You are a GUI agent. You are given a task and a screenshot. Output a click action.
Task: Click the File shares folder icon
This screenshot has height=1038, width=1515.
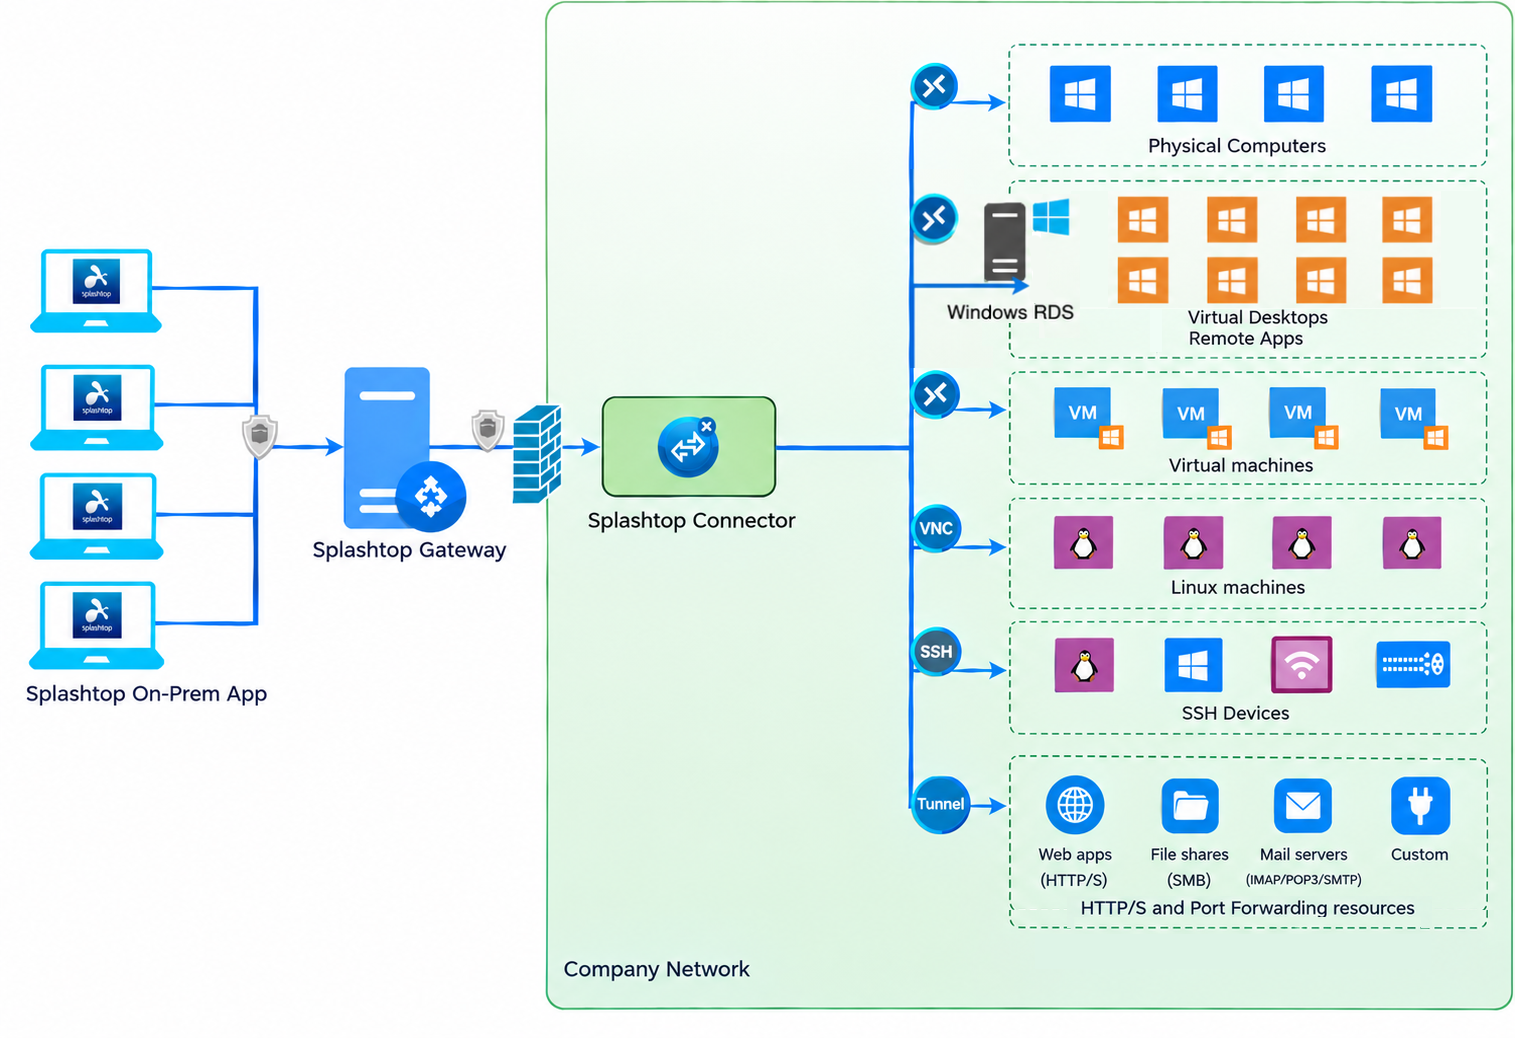[x=1190, y=806]
